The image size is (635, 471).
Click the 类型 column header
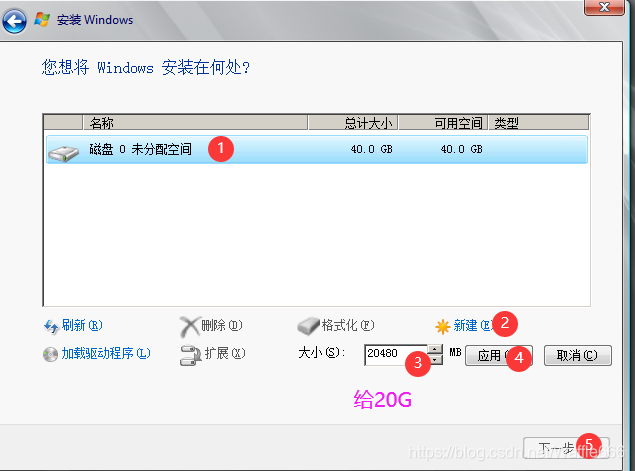(x=539, y=123)
